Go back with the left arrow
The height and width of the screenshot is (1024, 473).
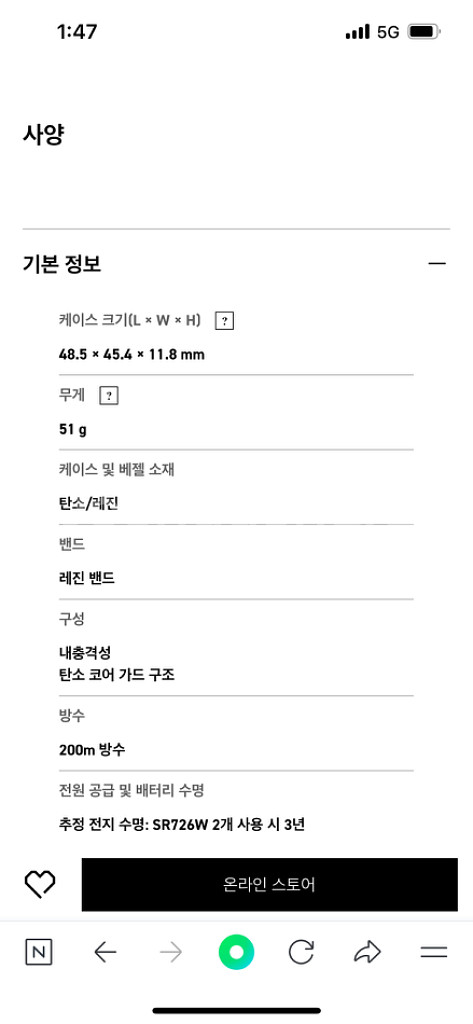click(105, 953)
